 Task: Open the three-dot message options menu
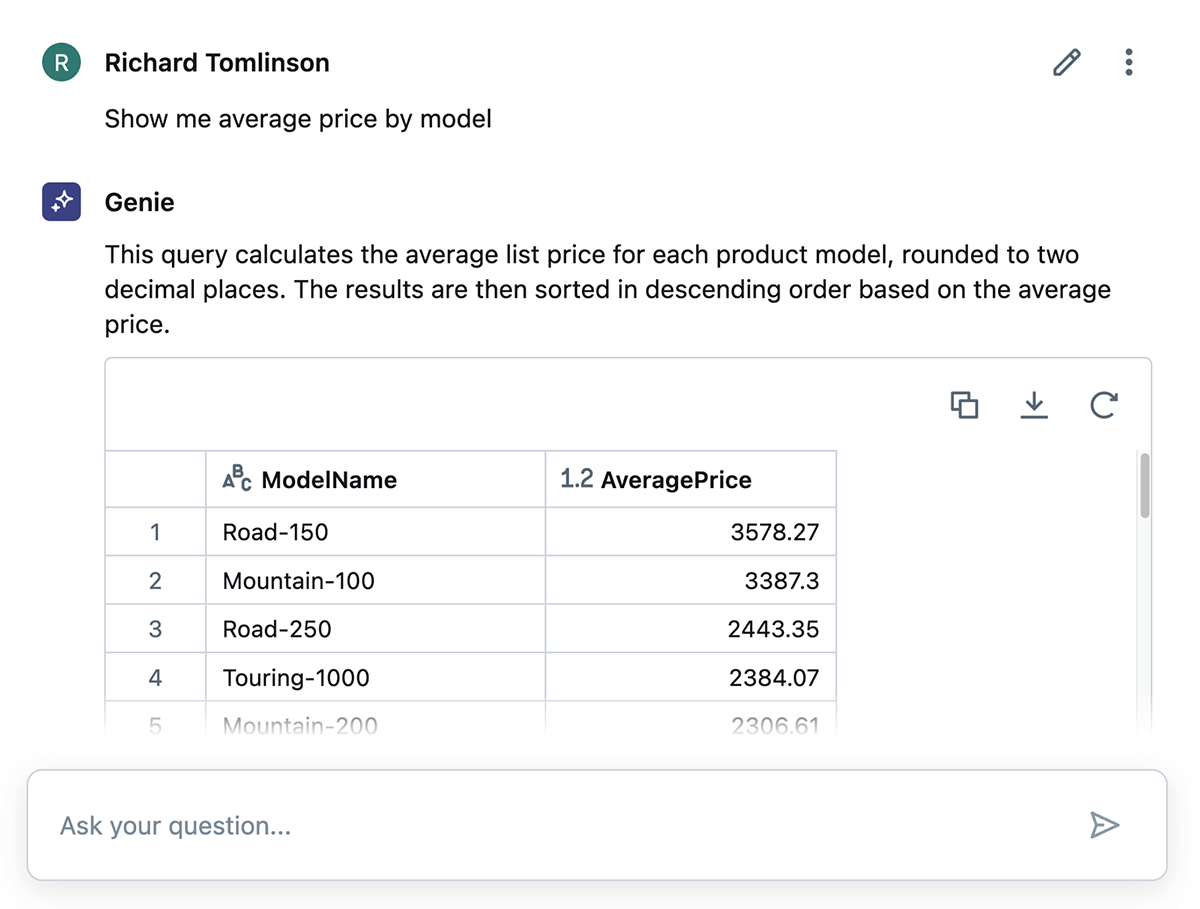(1129, 63)
